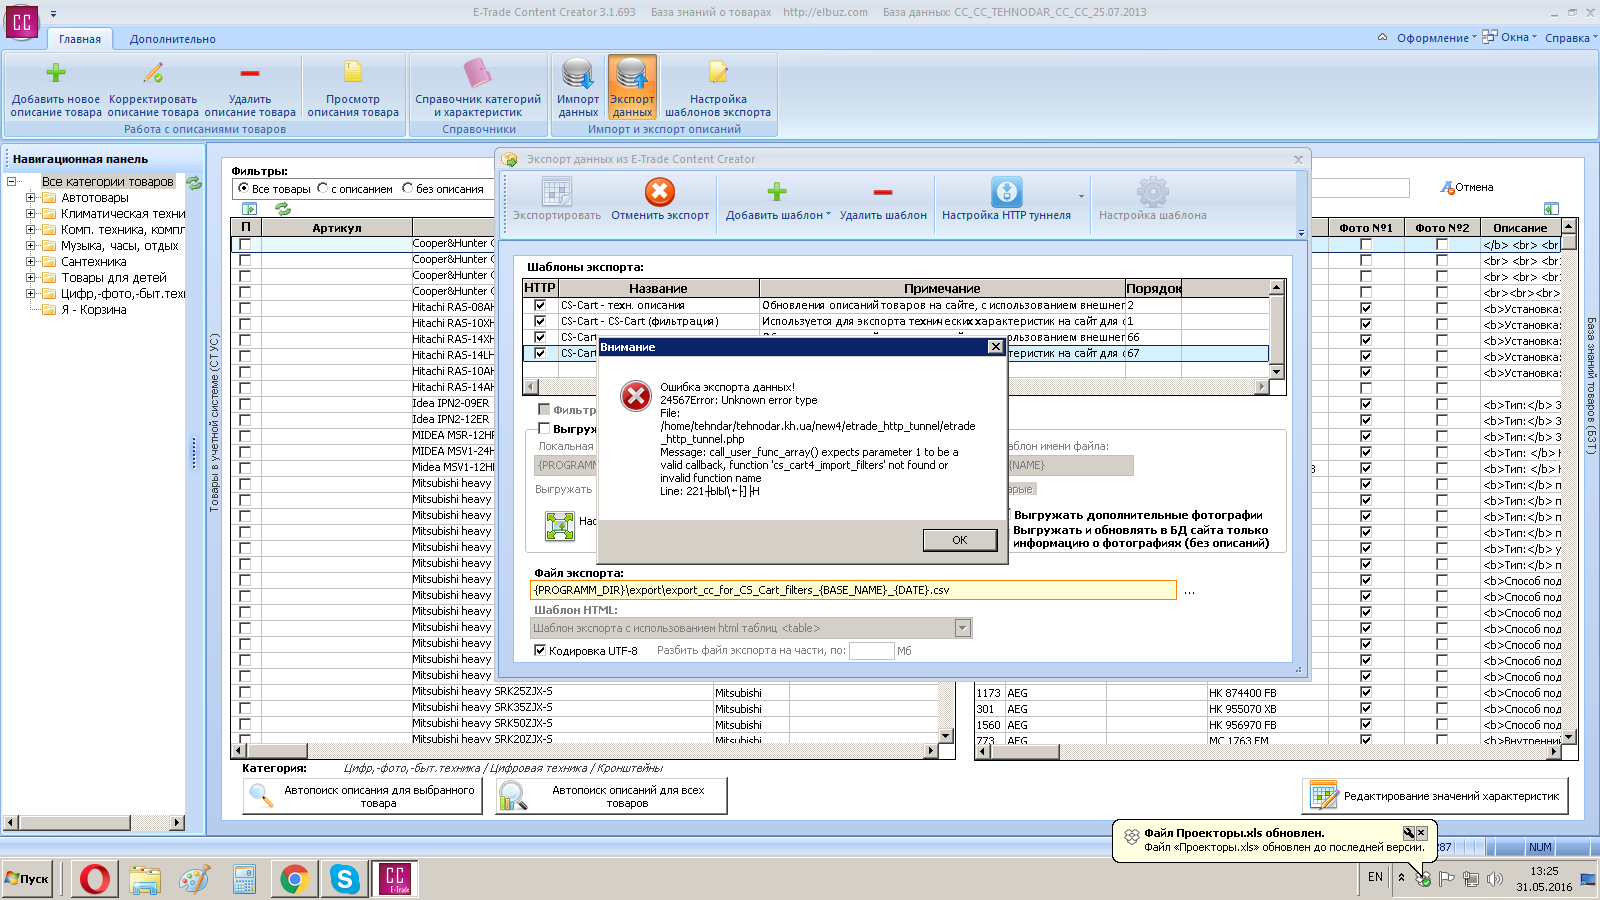Expand the Музыка, часы, отдых node
This screenshot has width=1600, height=900.
pos(30,246)
